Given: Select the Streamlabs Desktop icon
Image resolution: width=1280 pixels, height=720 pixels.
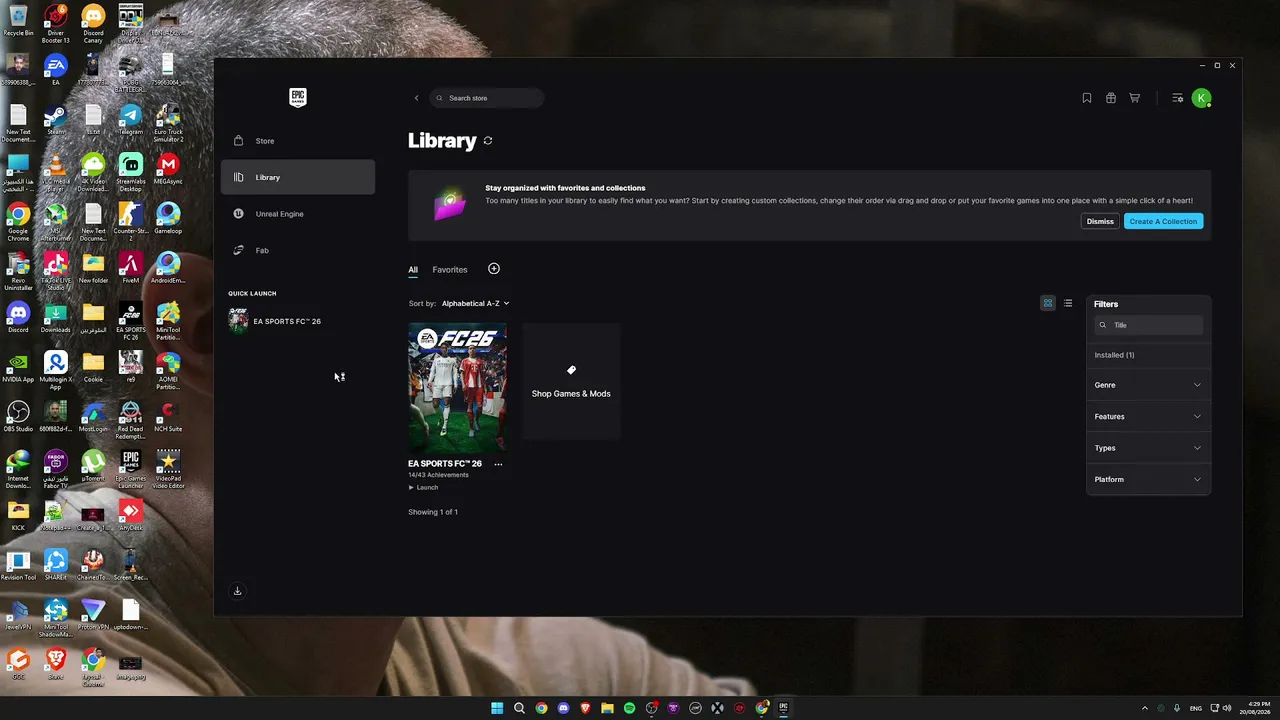Looking at the screenshot, I should point(131,173).
